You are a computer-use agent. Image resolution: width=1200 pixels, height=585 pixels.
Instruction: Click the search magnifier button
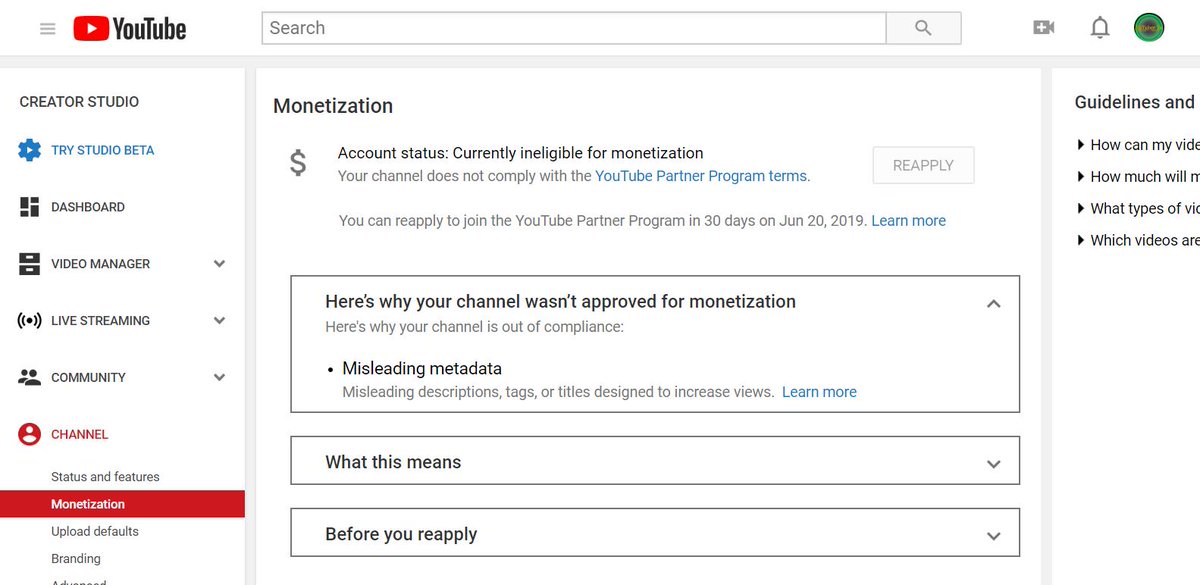tap(923, 28)
